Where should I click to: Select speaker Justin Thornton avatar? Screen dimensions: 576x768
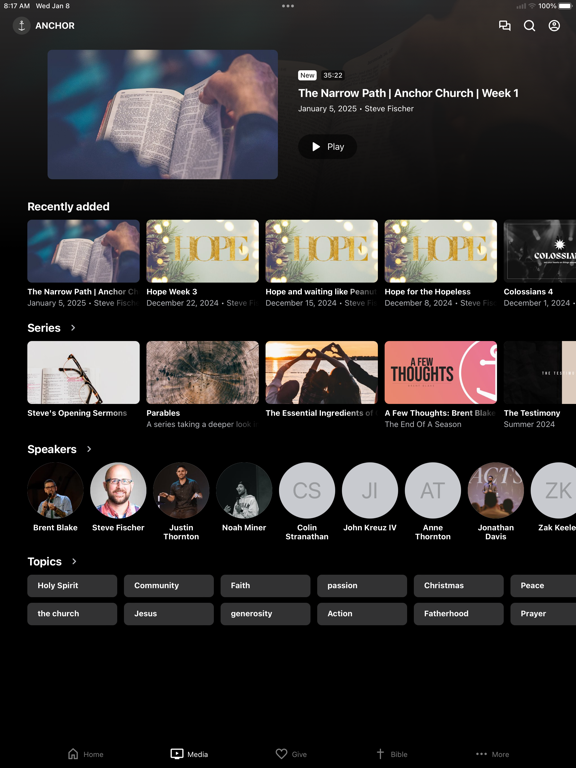(x=181, y=490)
